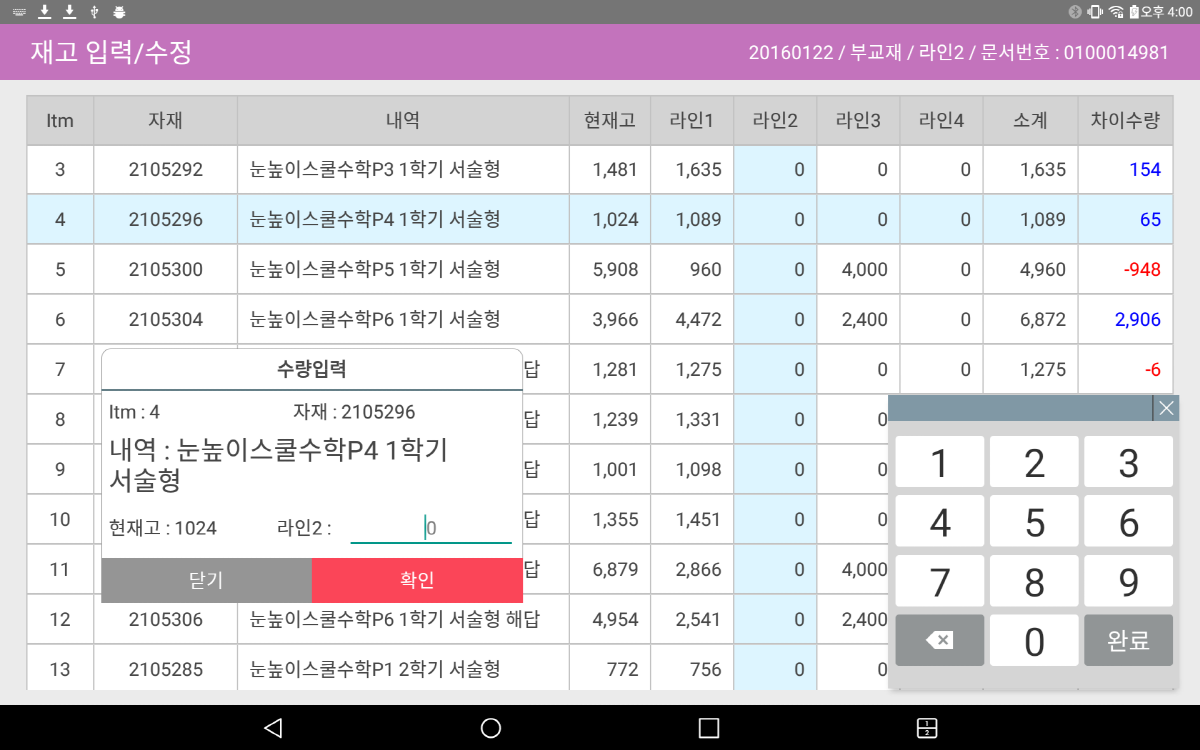Close the numeric keypad with X

pos(1167,408)
